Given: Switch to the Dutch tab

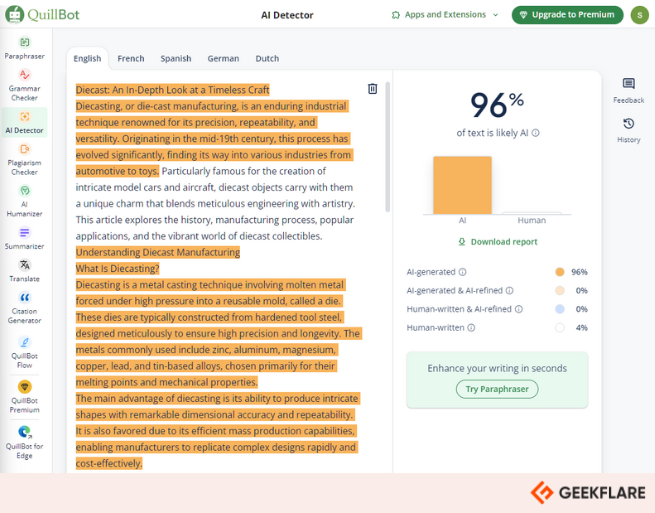Looking at the screenshot, I should [x=267, y=58].
